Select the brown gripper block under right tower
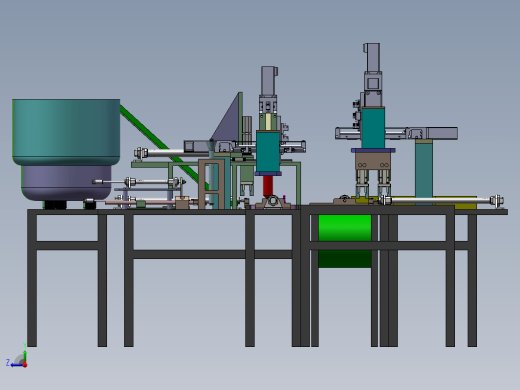Image resolution: width=520 pixels, height=390 pixels. tap(373, 161)
